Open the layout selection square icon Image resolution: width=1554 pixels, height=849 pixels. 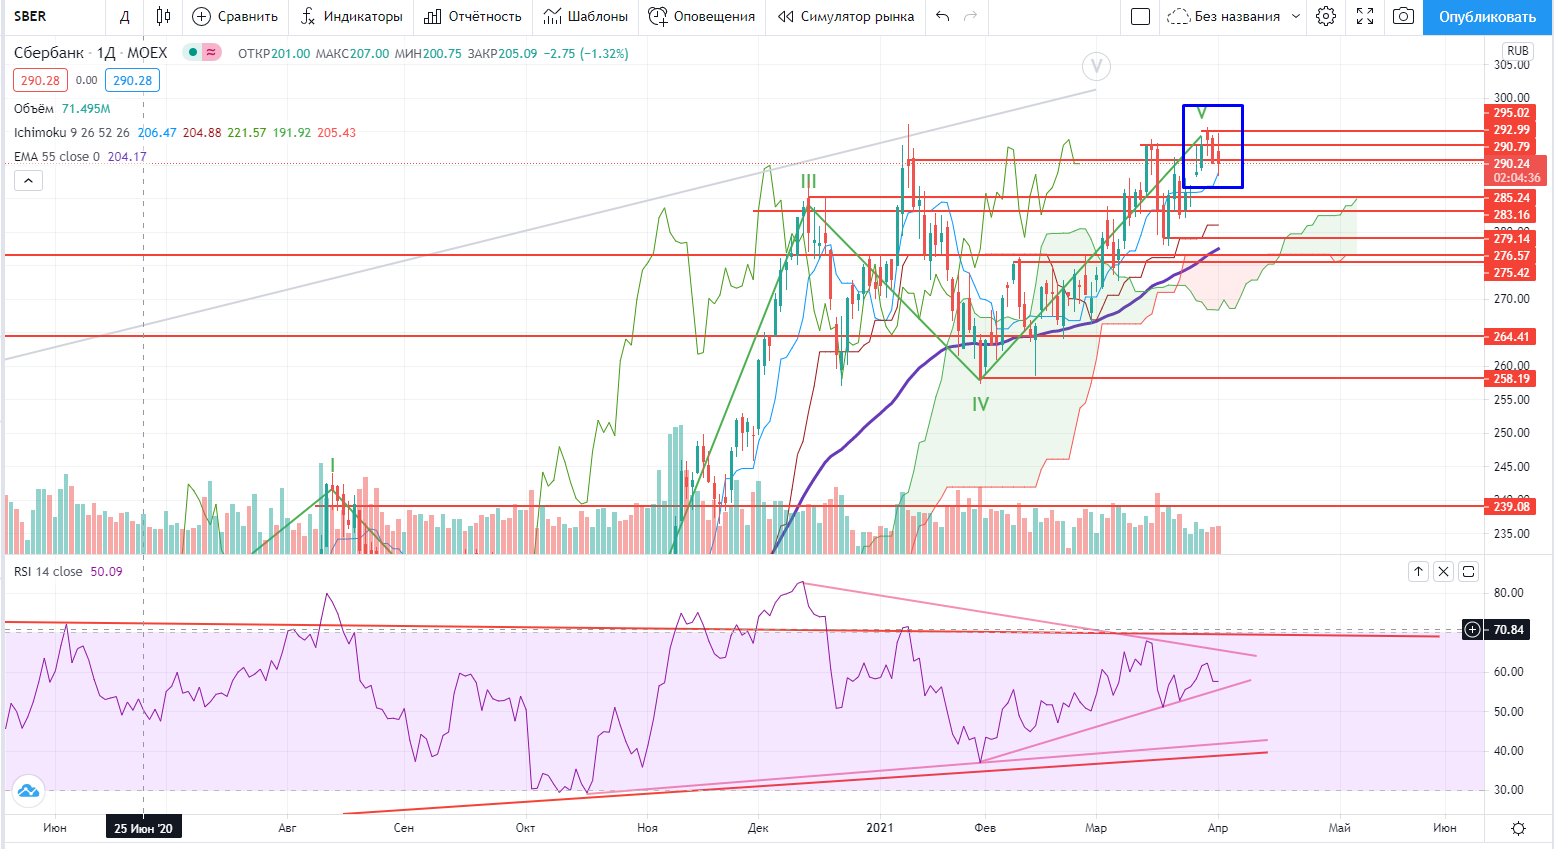pos(1140,16)
